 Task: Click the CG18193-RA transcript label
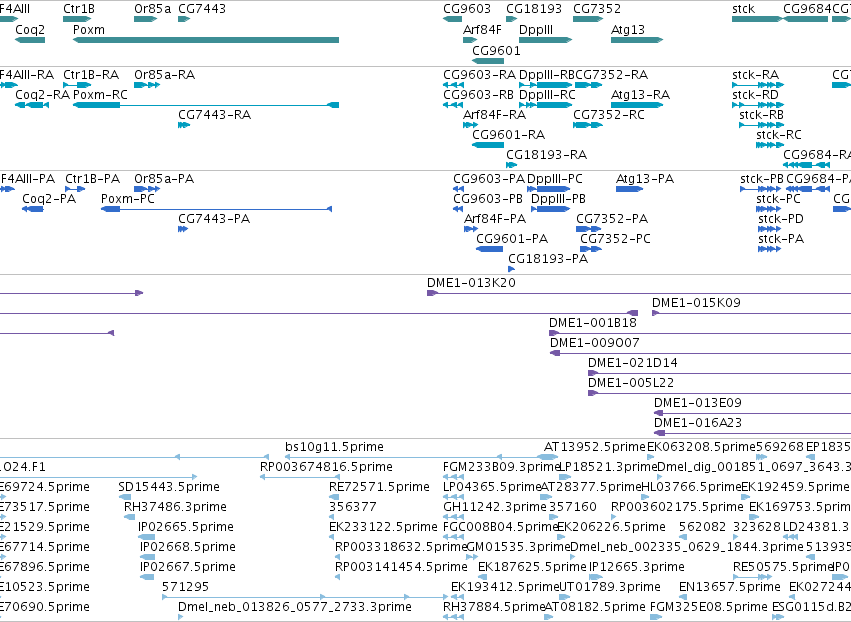tap(547, 155)
